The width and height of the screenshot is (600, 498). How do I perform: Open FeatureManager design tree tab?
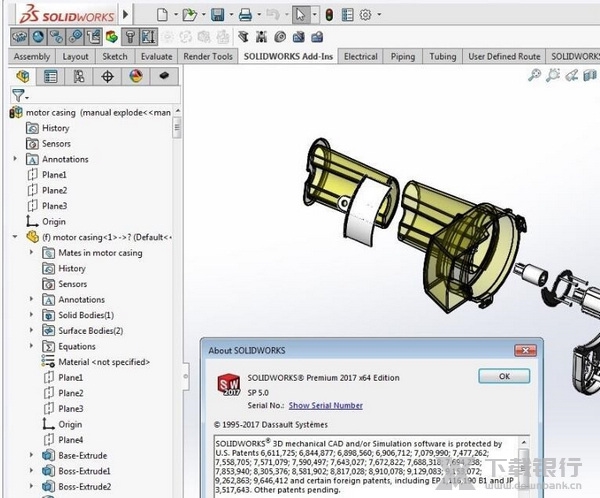(x=23, y=76)
